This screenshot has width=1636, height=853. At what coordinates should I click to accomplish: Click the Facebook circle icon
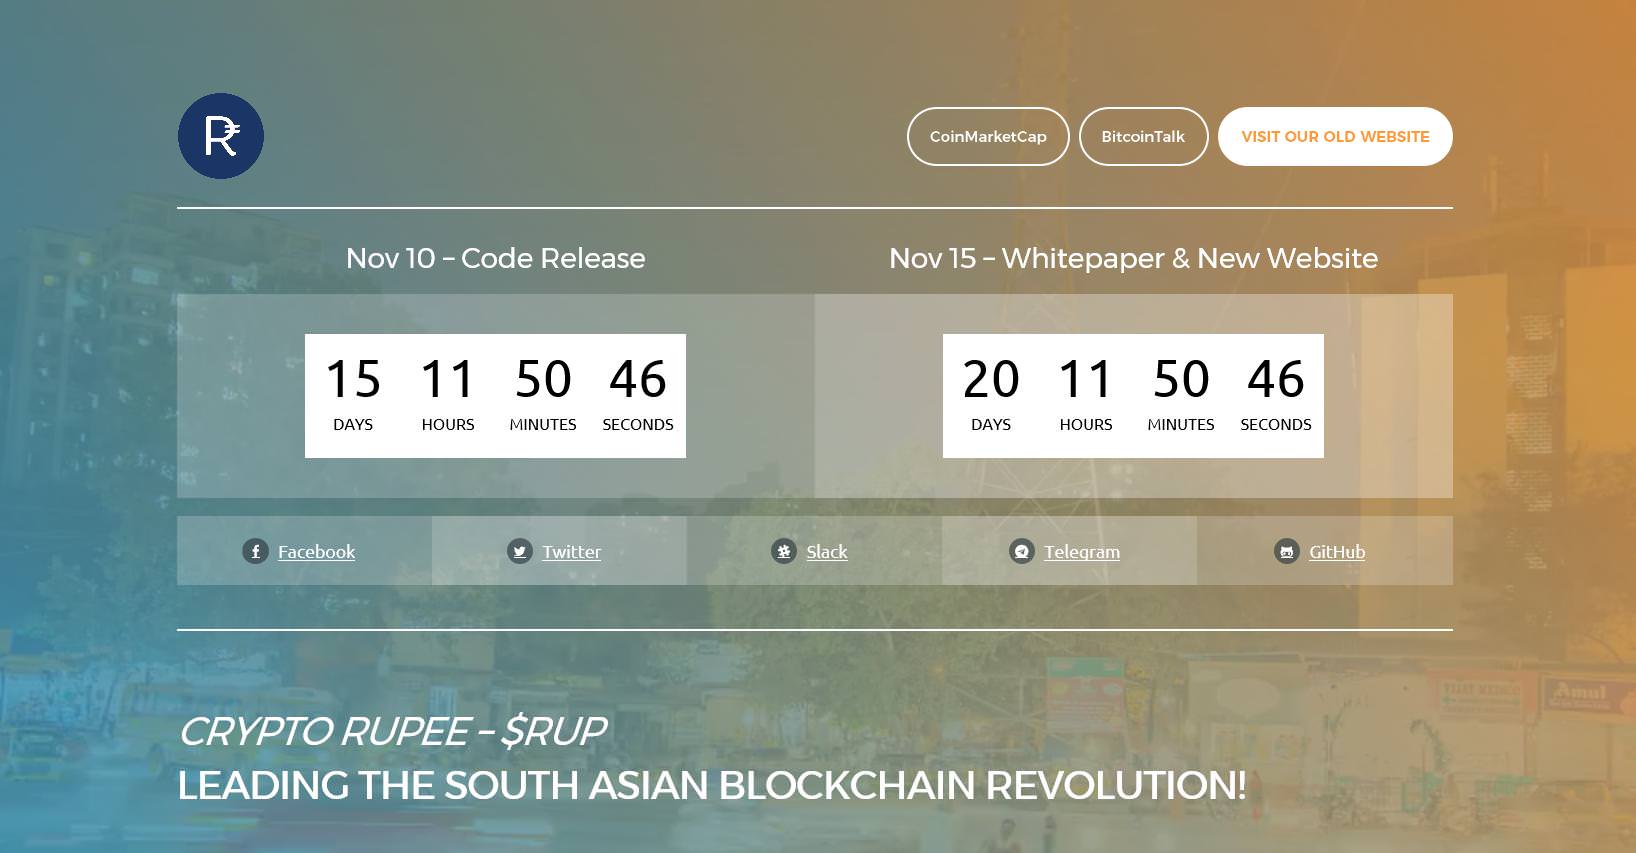click(x=255, y=551)
